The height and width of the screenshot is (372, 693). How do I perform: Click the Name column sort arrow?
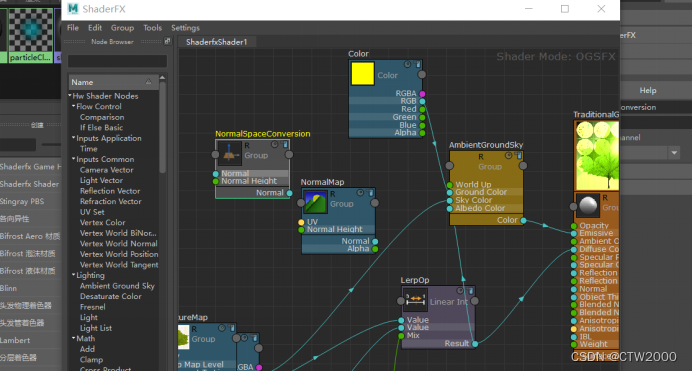click(x=148, y=82)
